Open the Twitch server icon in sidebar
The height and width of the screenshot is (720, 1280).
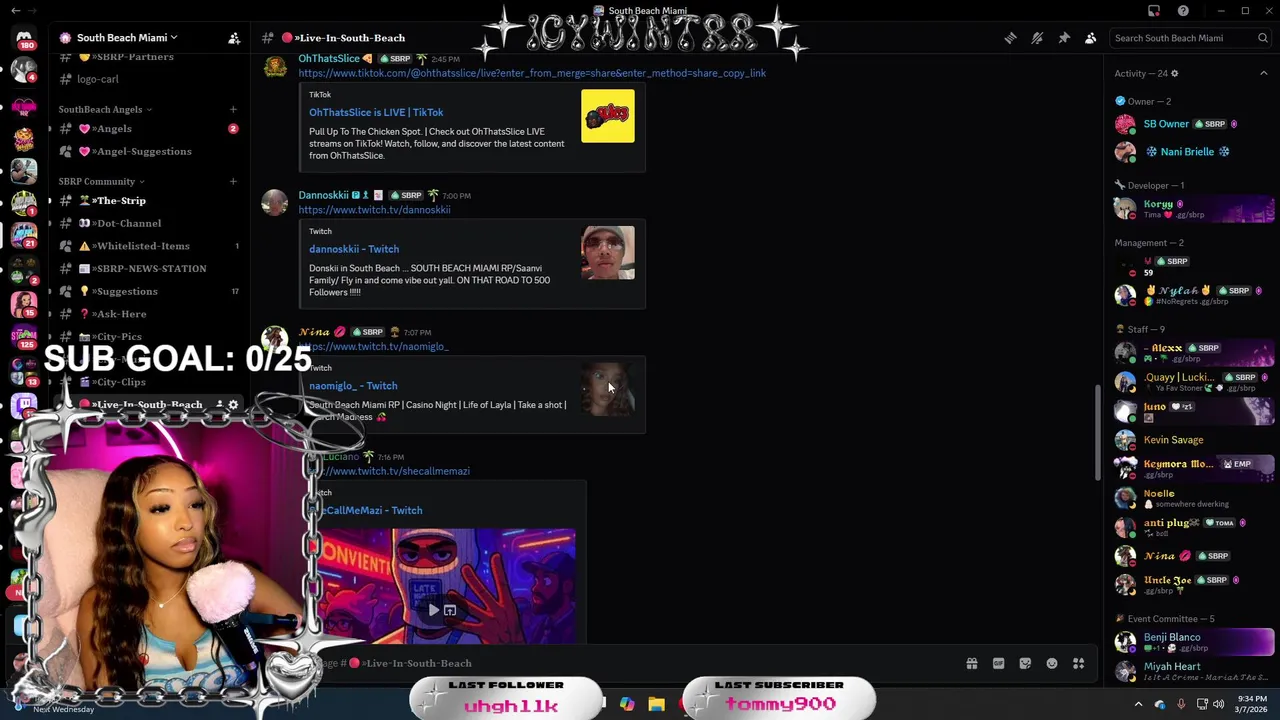click(24, 405)
